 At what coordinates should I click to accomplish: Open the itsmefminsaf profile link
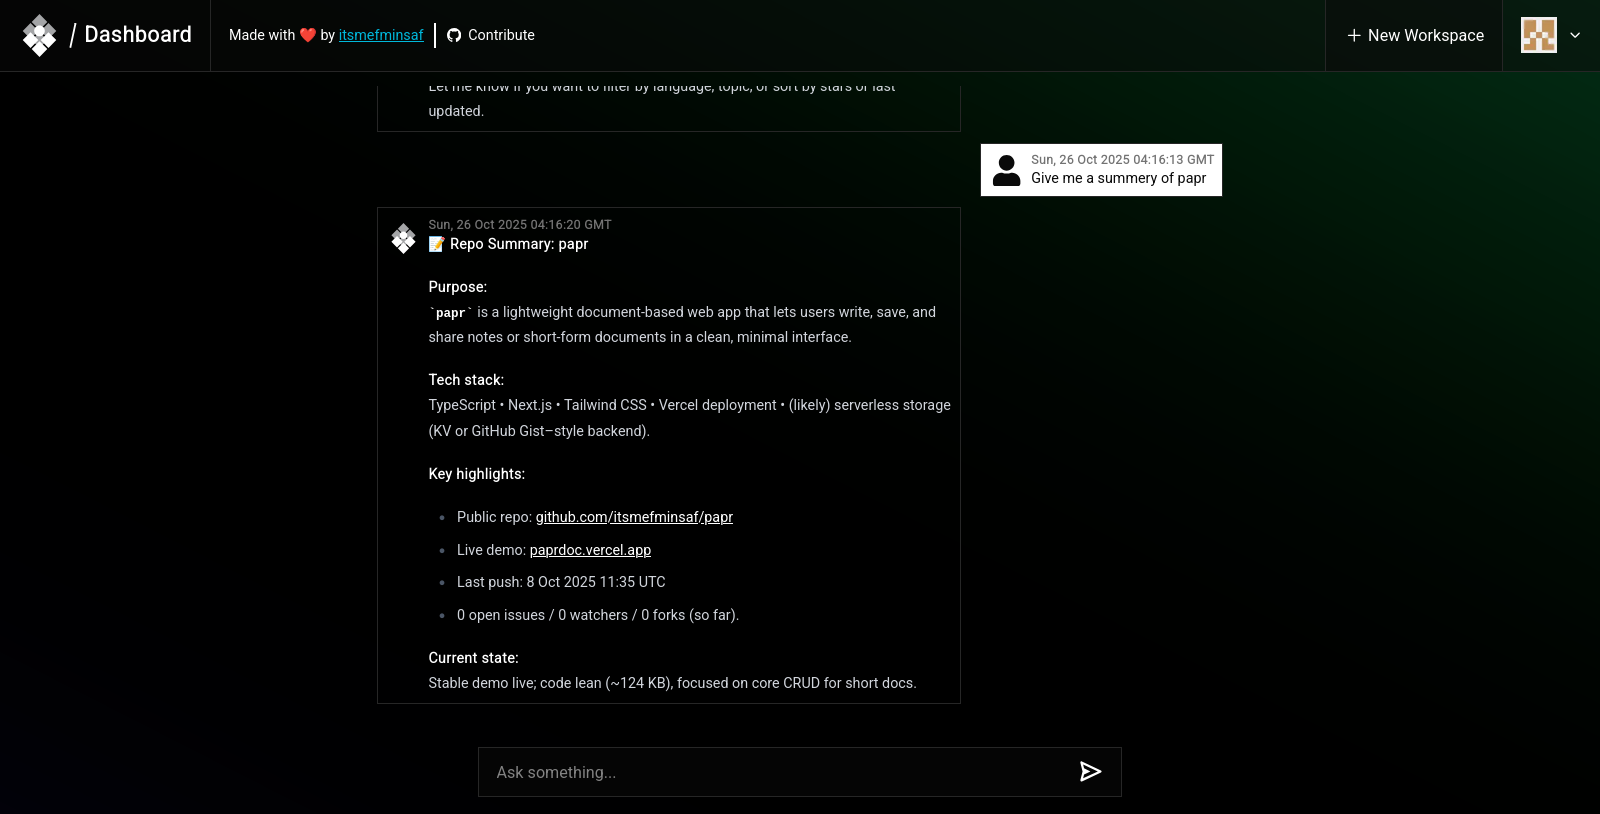(381, 35)
